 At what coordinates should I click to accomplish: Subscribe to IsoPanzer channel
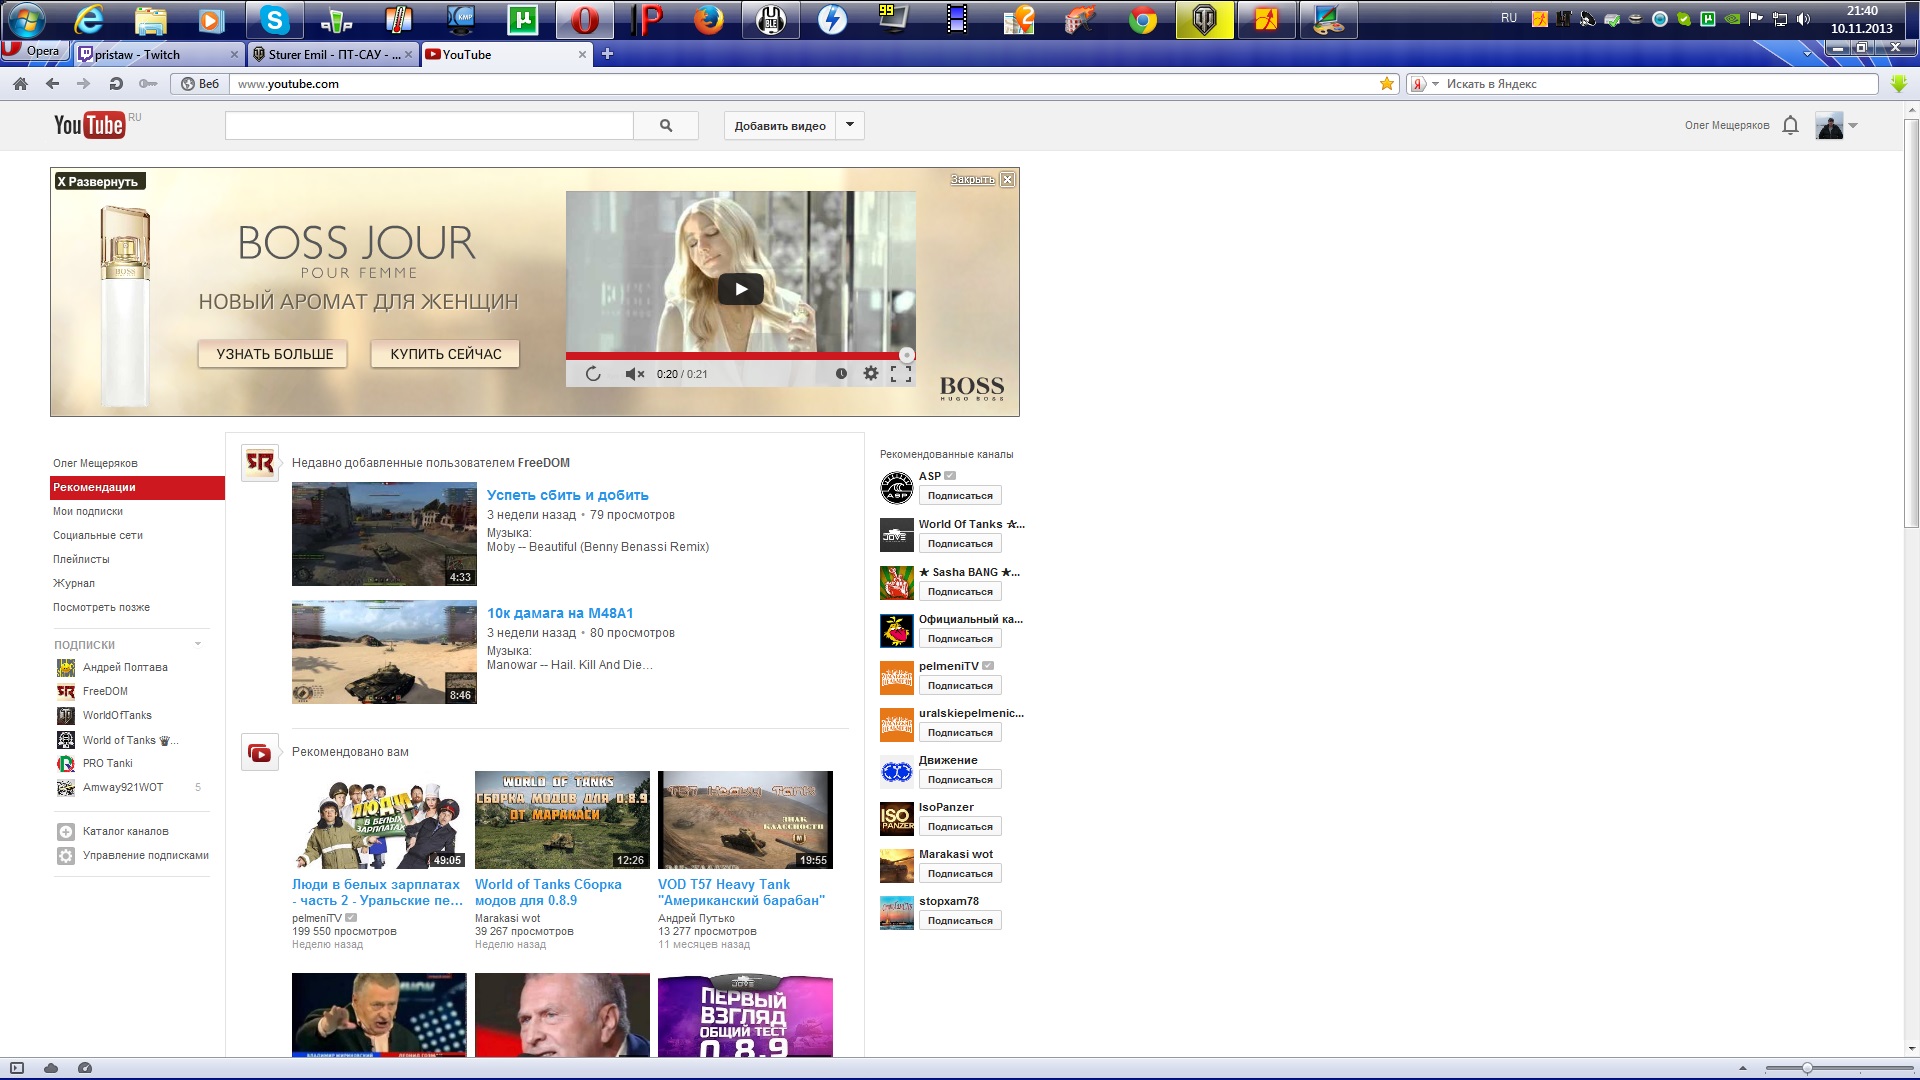pos(960,827)
